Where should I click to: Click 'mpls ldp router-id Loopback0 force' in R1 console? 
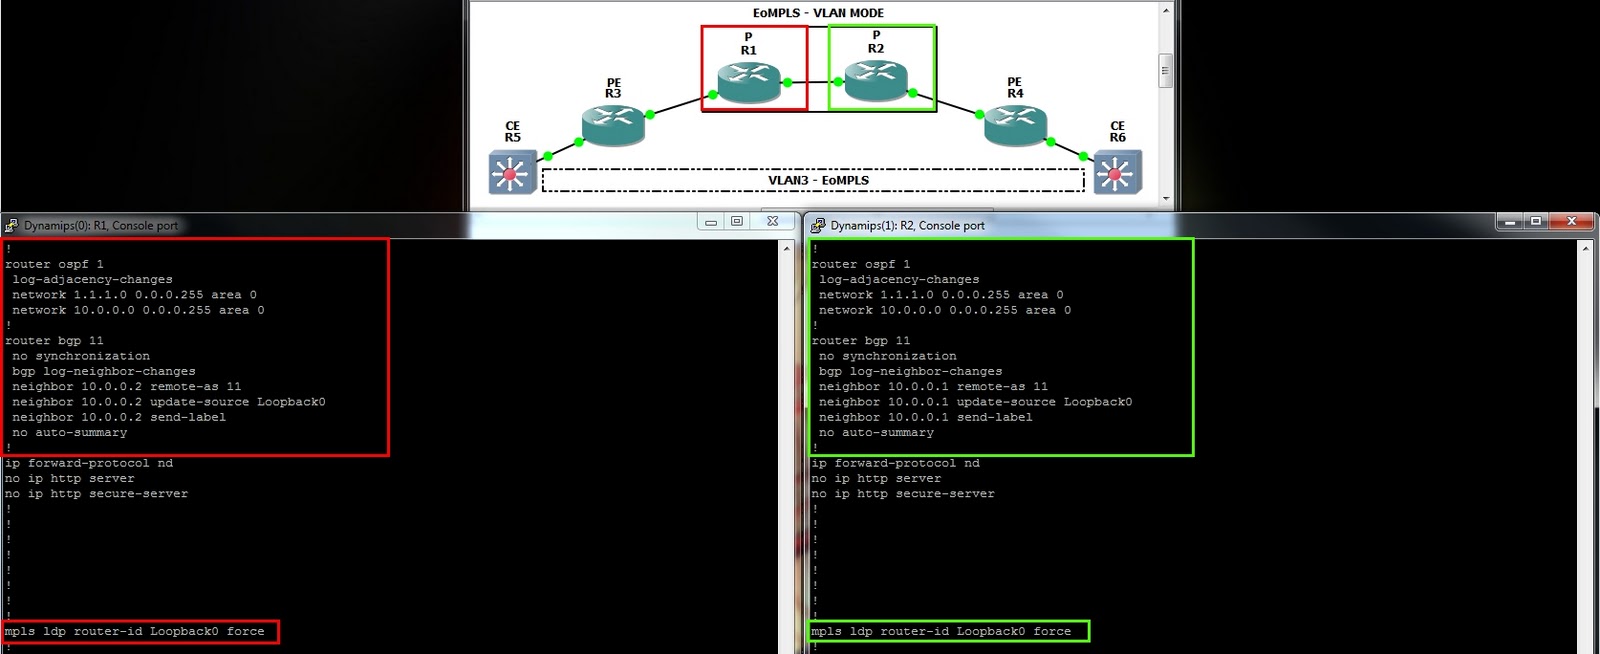coord(135,632)
